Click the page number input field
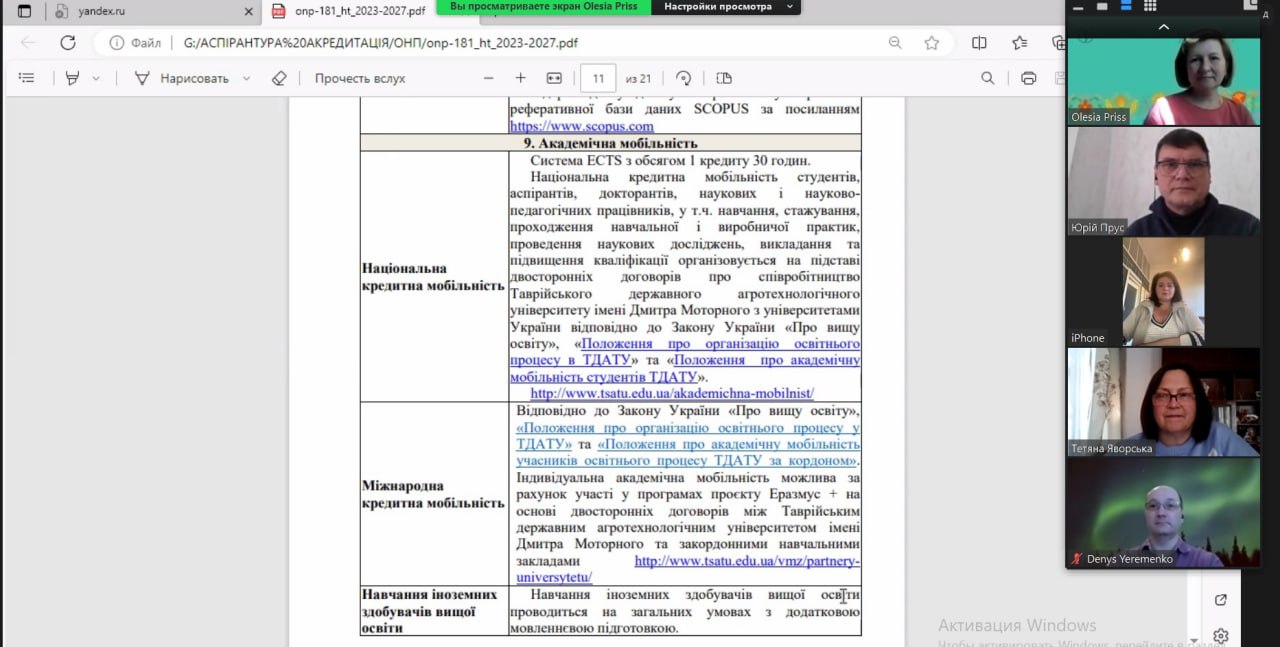Image resolution: width=1280 pixels, height=647 pixels. [598, 78]
